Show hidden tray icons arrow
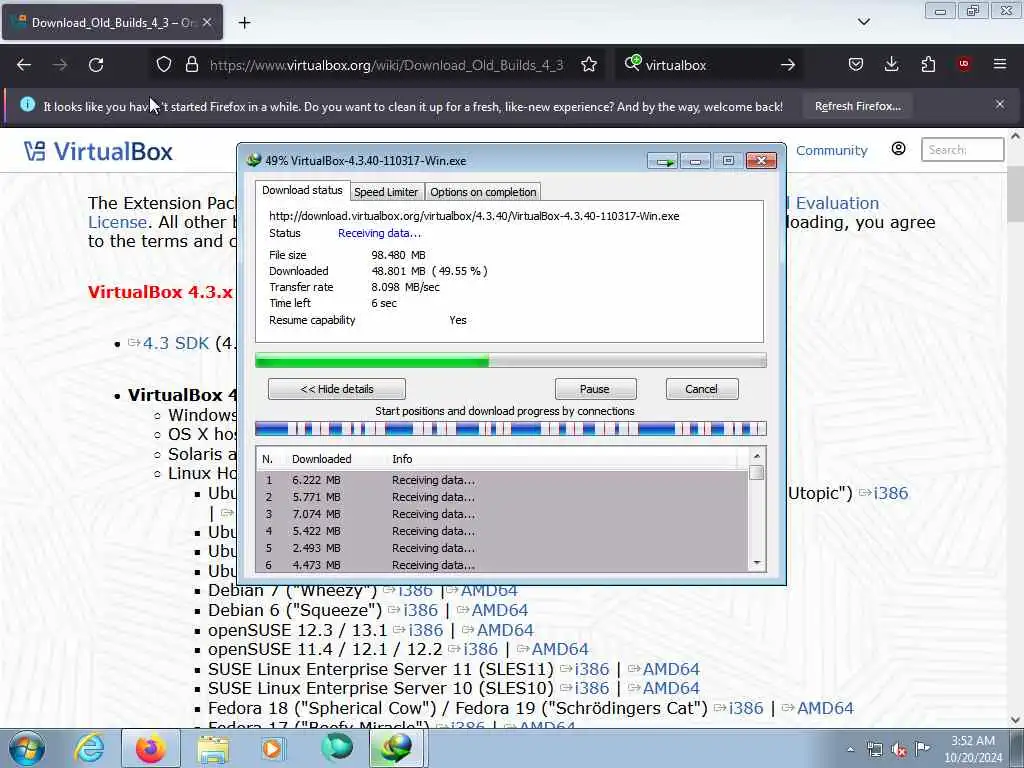The height and width of the screenshot is (768, 1024). [x=850, y=749]
